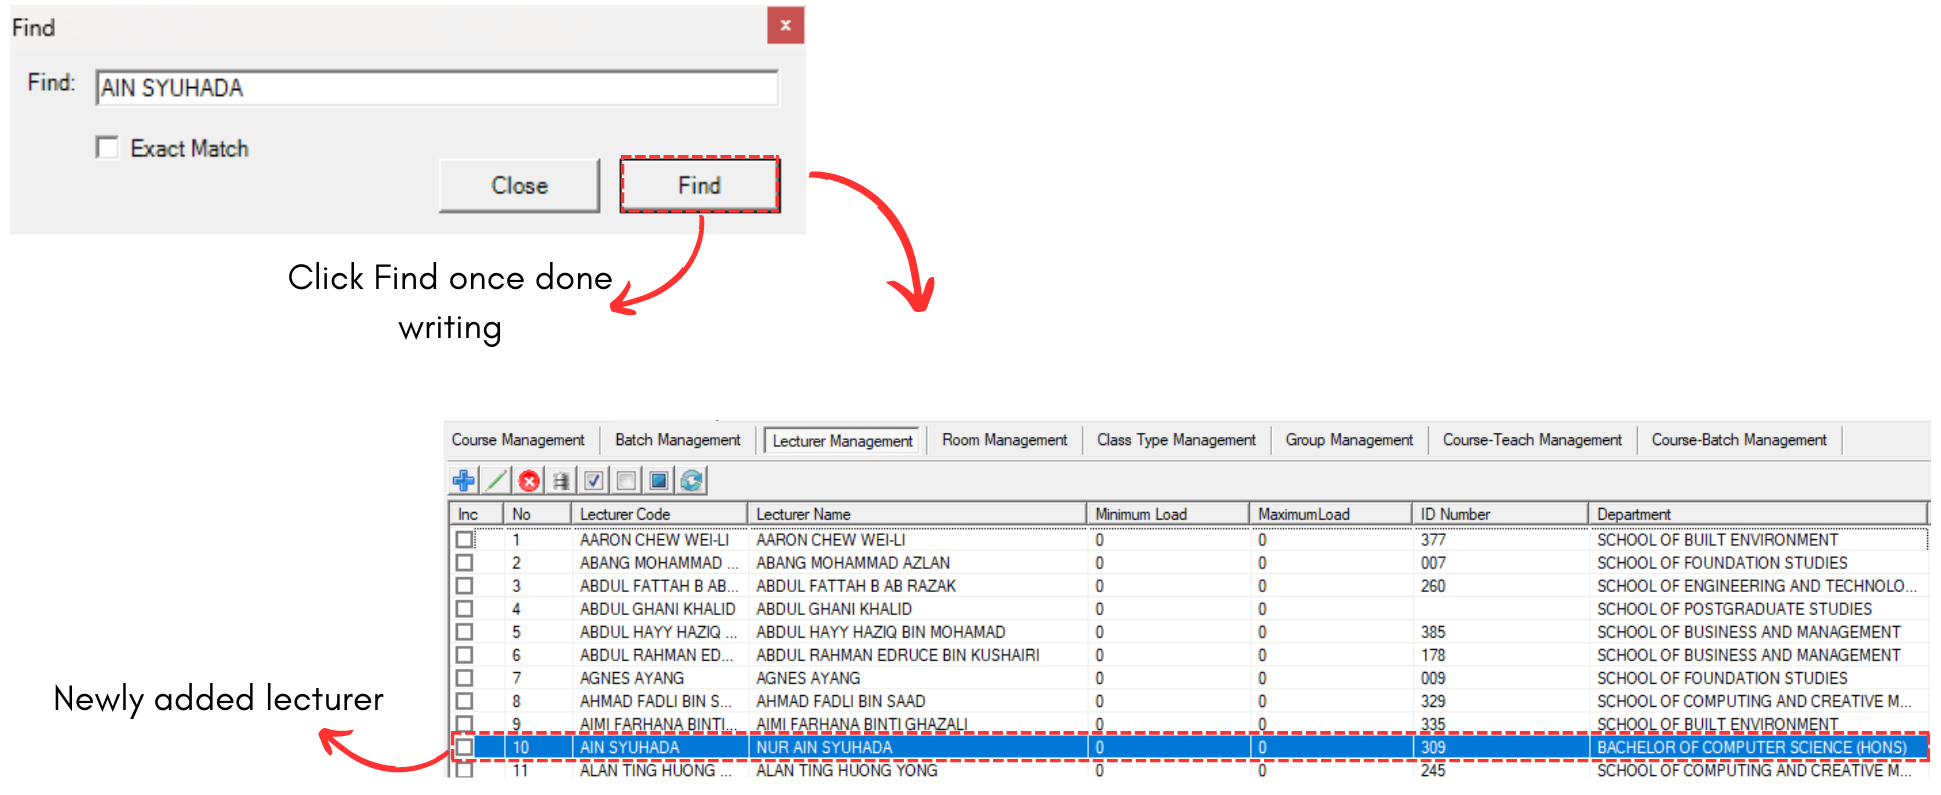This screenshot has width=1941, height=795.
Task: Click the empty box Uncheck All icon
Action: pos(626,481)
